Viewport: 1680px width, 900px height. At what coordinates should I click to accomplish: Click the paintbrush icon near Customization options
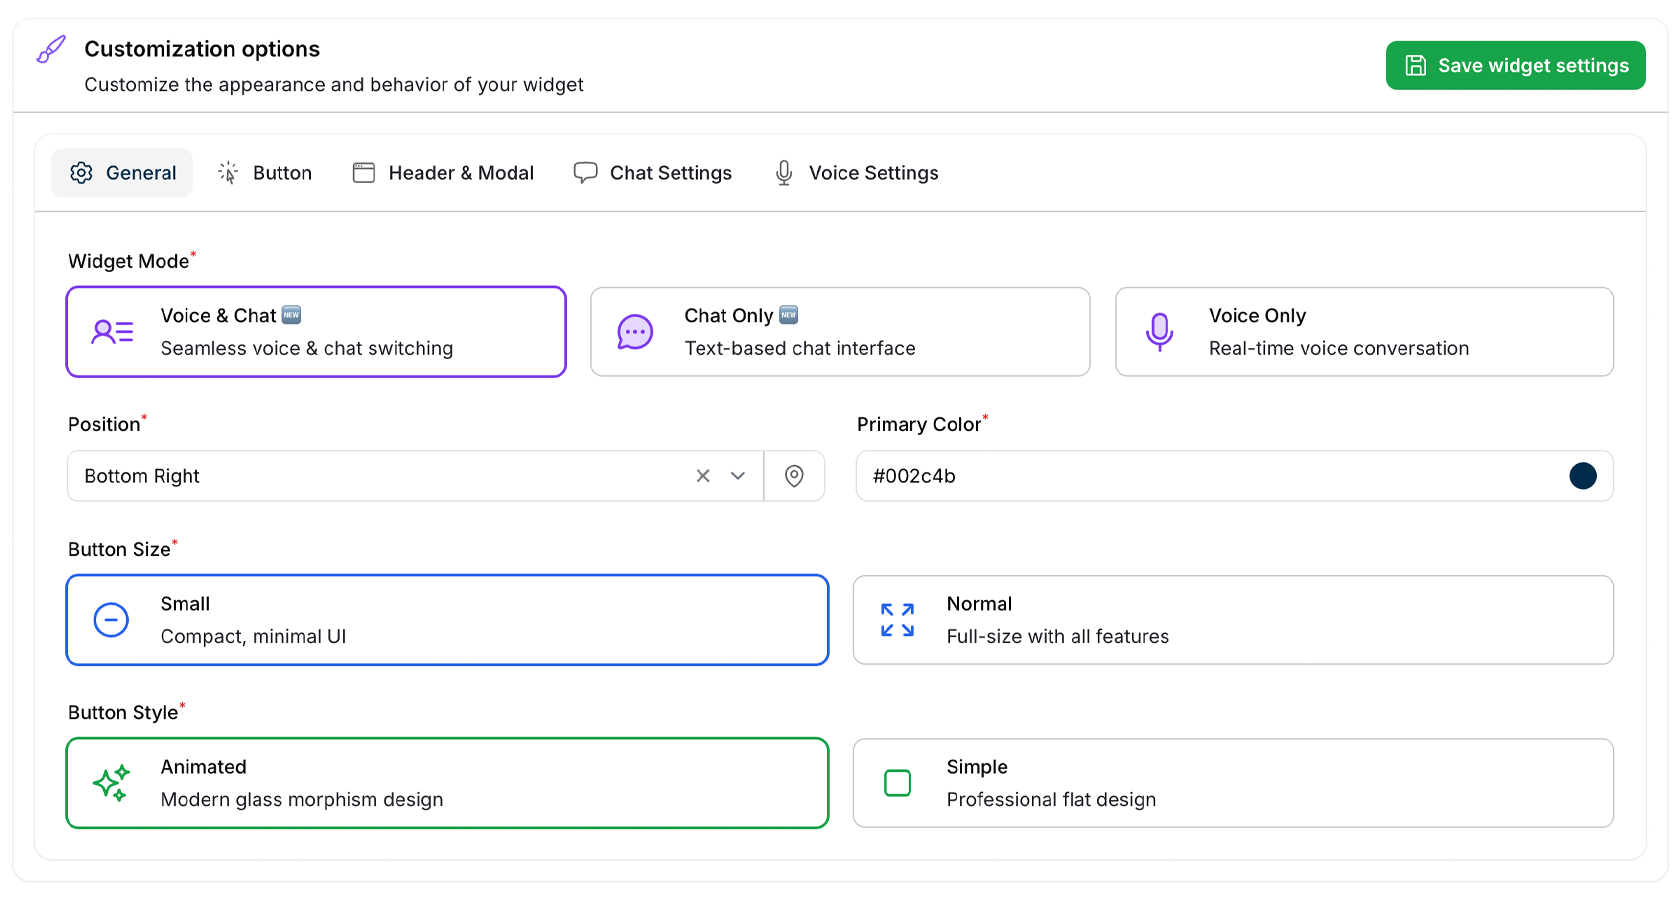(51, 49)
